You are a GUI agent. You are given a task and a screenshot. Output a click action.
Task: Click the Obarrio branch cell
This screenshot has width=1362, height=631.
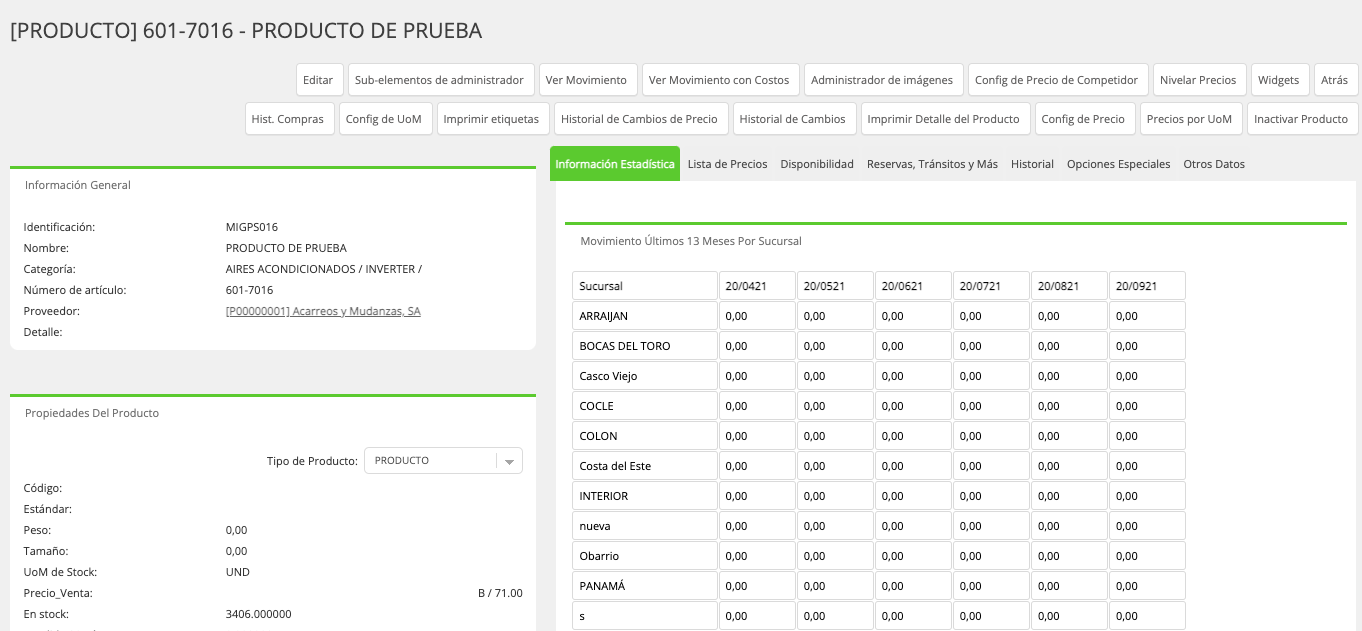[x=645, y=556]
